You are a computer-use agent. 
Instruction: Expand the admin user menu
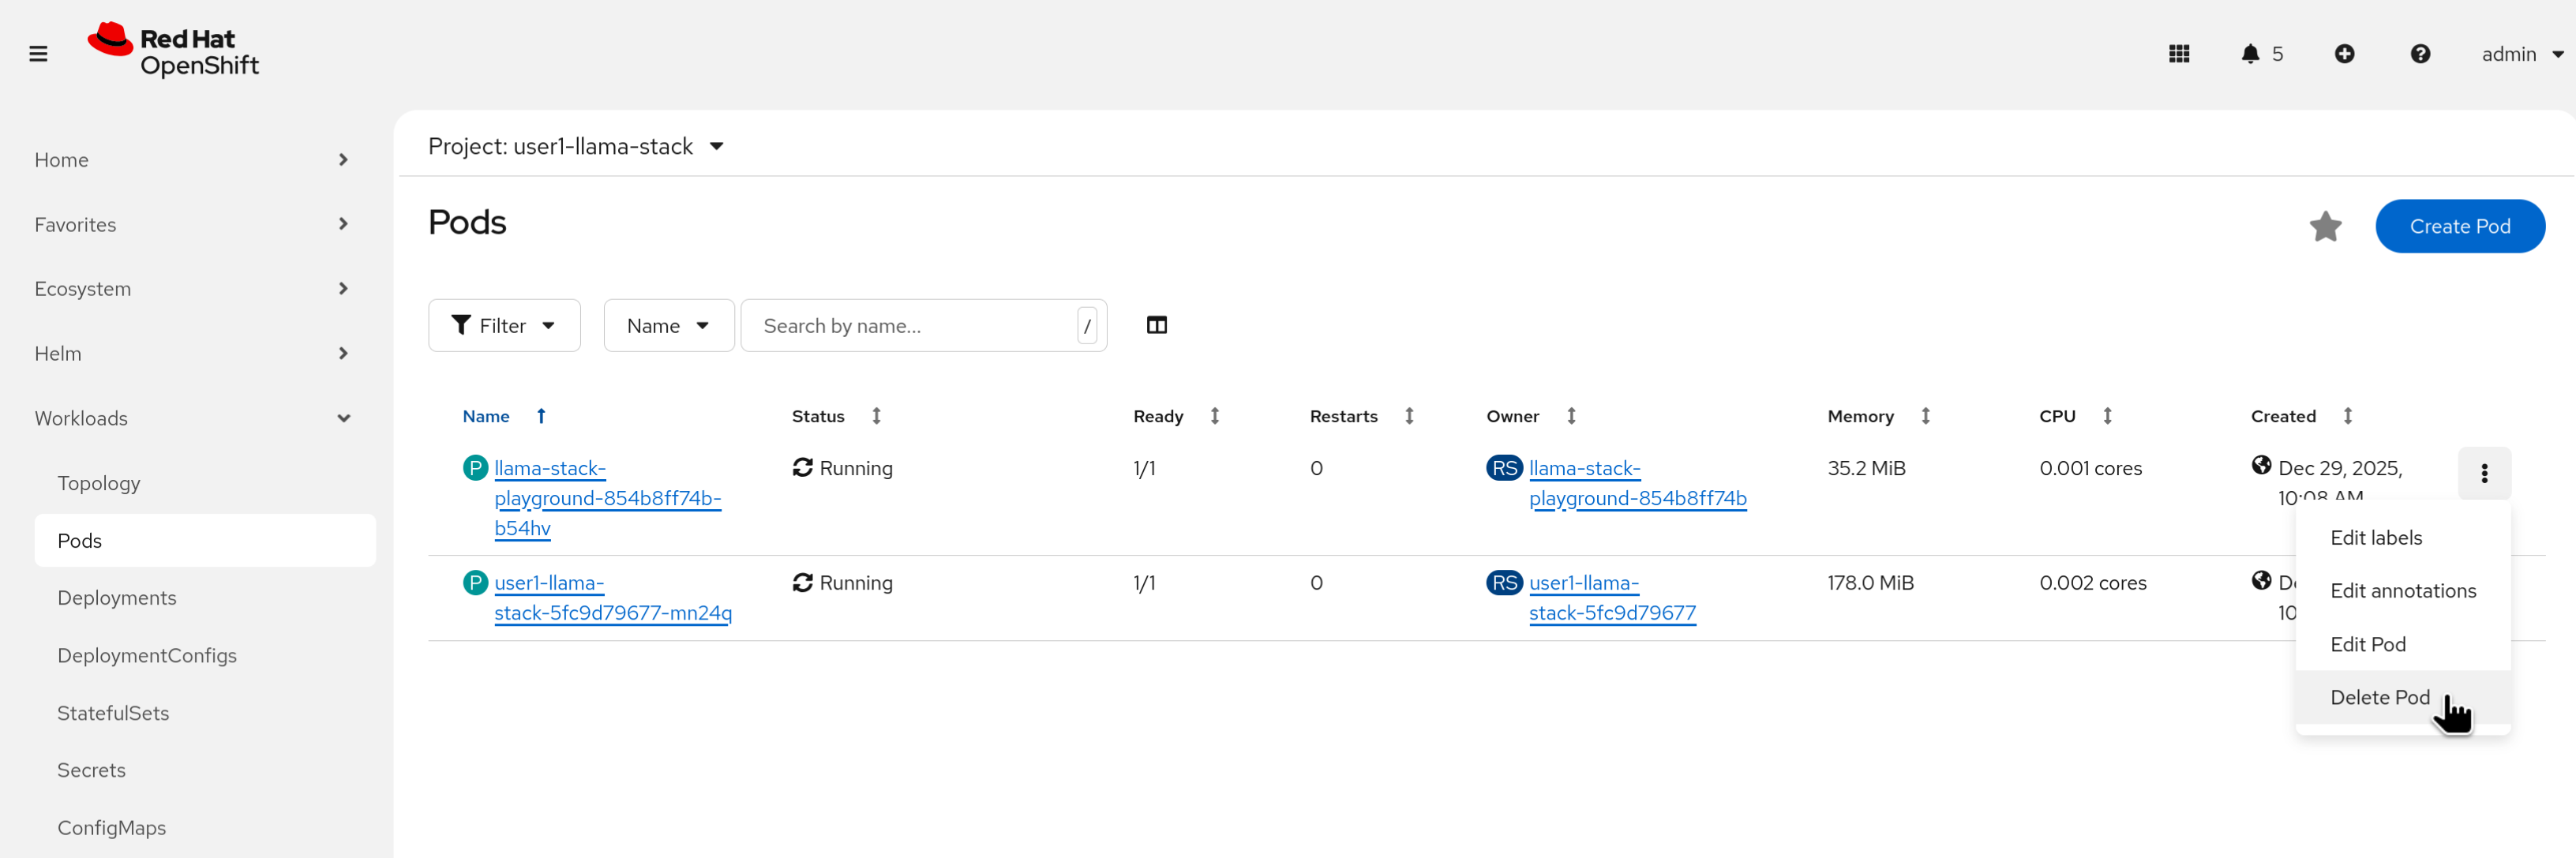pyautogui.click(x=2520, y=54)
